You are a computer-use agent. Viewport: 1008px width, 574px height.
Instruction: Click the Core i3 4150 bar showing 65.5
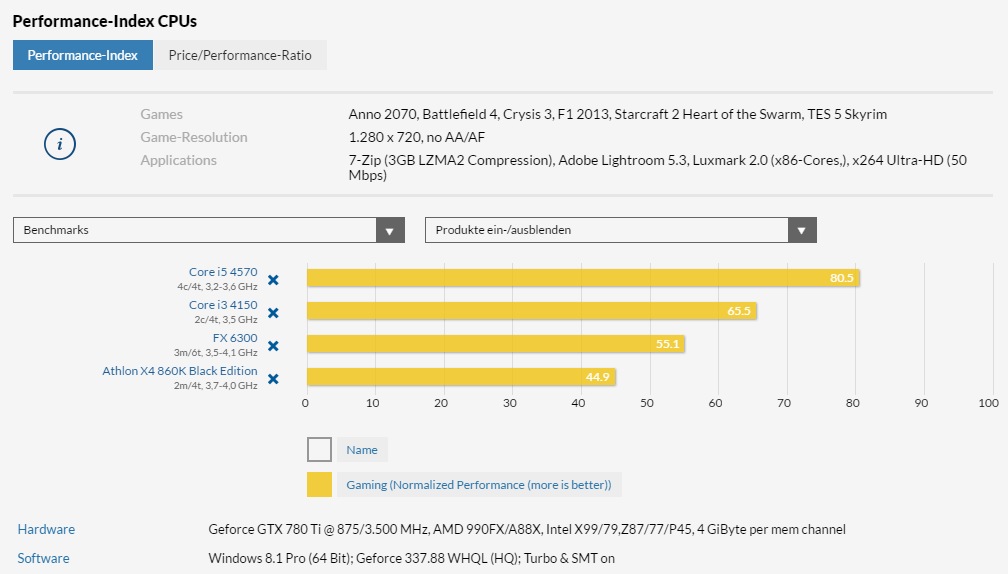pyautogui.click(x=532, y=311)
